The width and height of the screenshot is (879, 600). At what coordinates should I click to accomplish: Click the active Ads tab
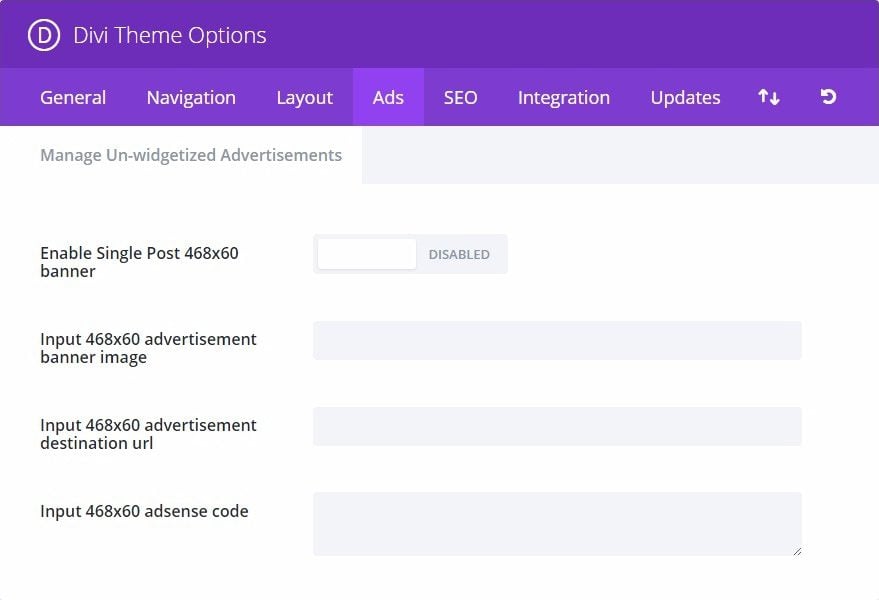point(388,98)
